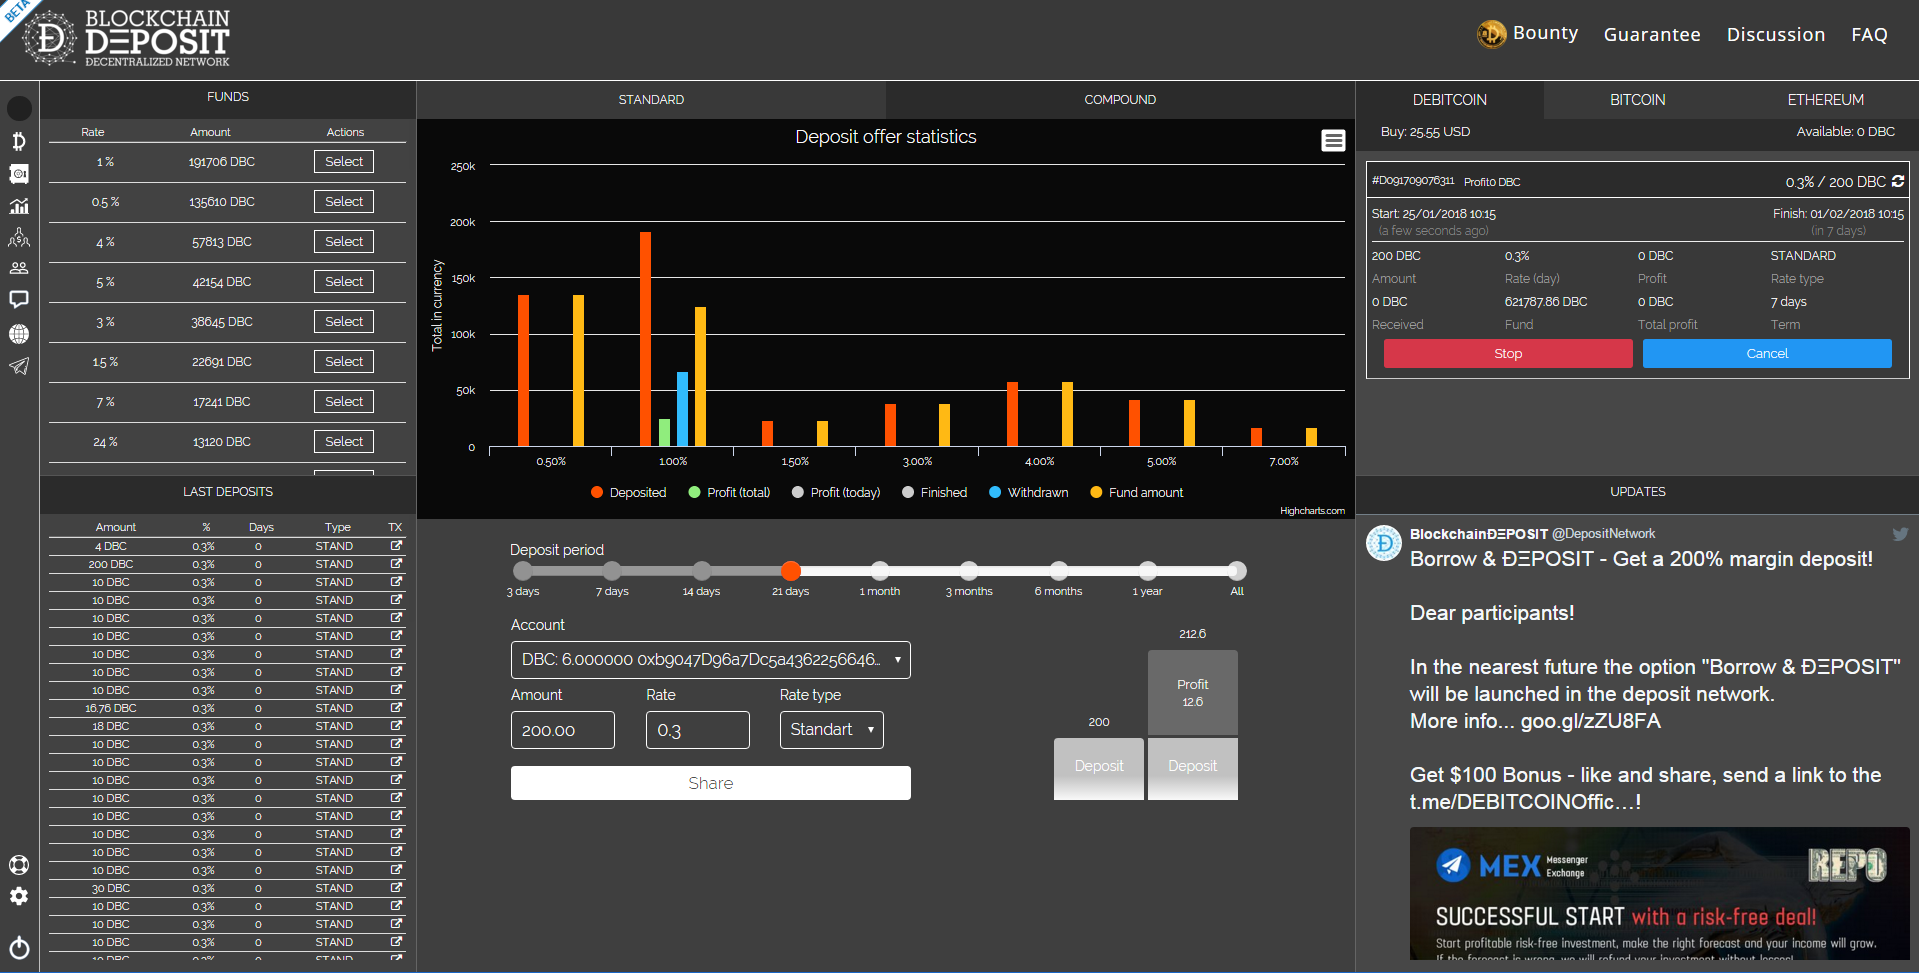The height and width of the screenshot is (973, 1919).
Task: Open the growth chart statistics icon
Action: coord(19,207)
